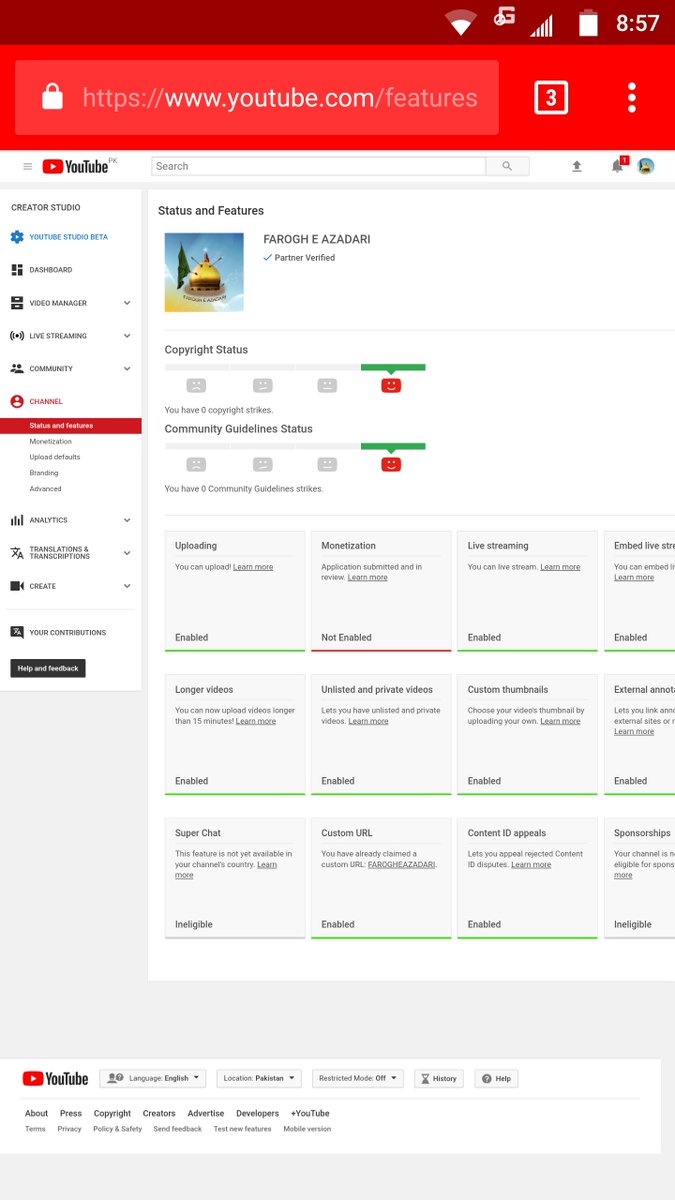Image resolution: width=675 pixels, height=1200 pixels.
Task: Click Test new features footer link
Action: pos(242,1129)
